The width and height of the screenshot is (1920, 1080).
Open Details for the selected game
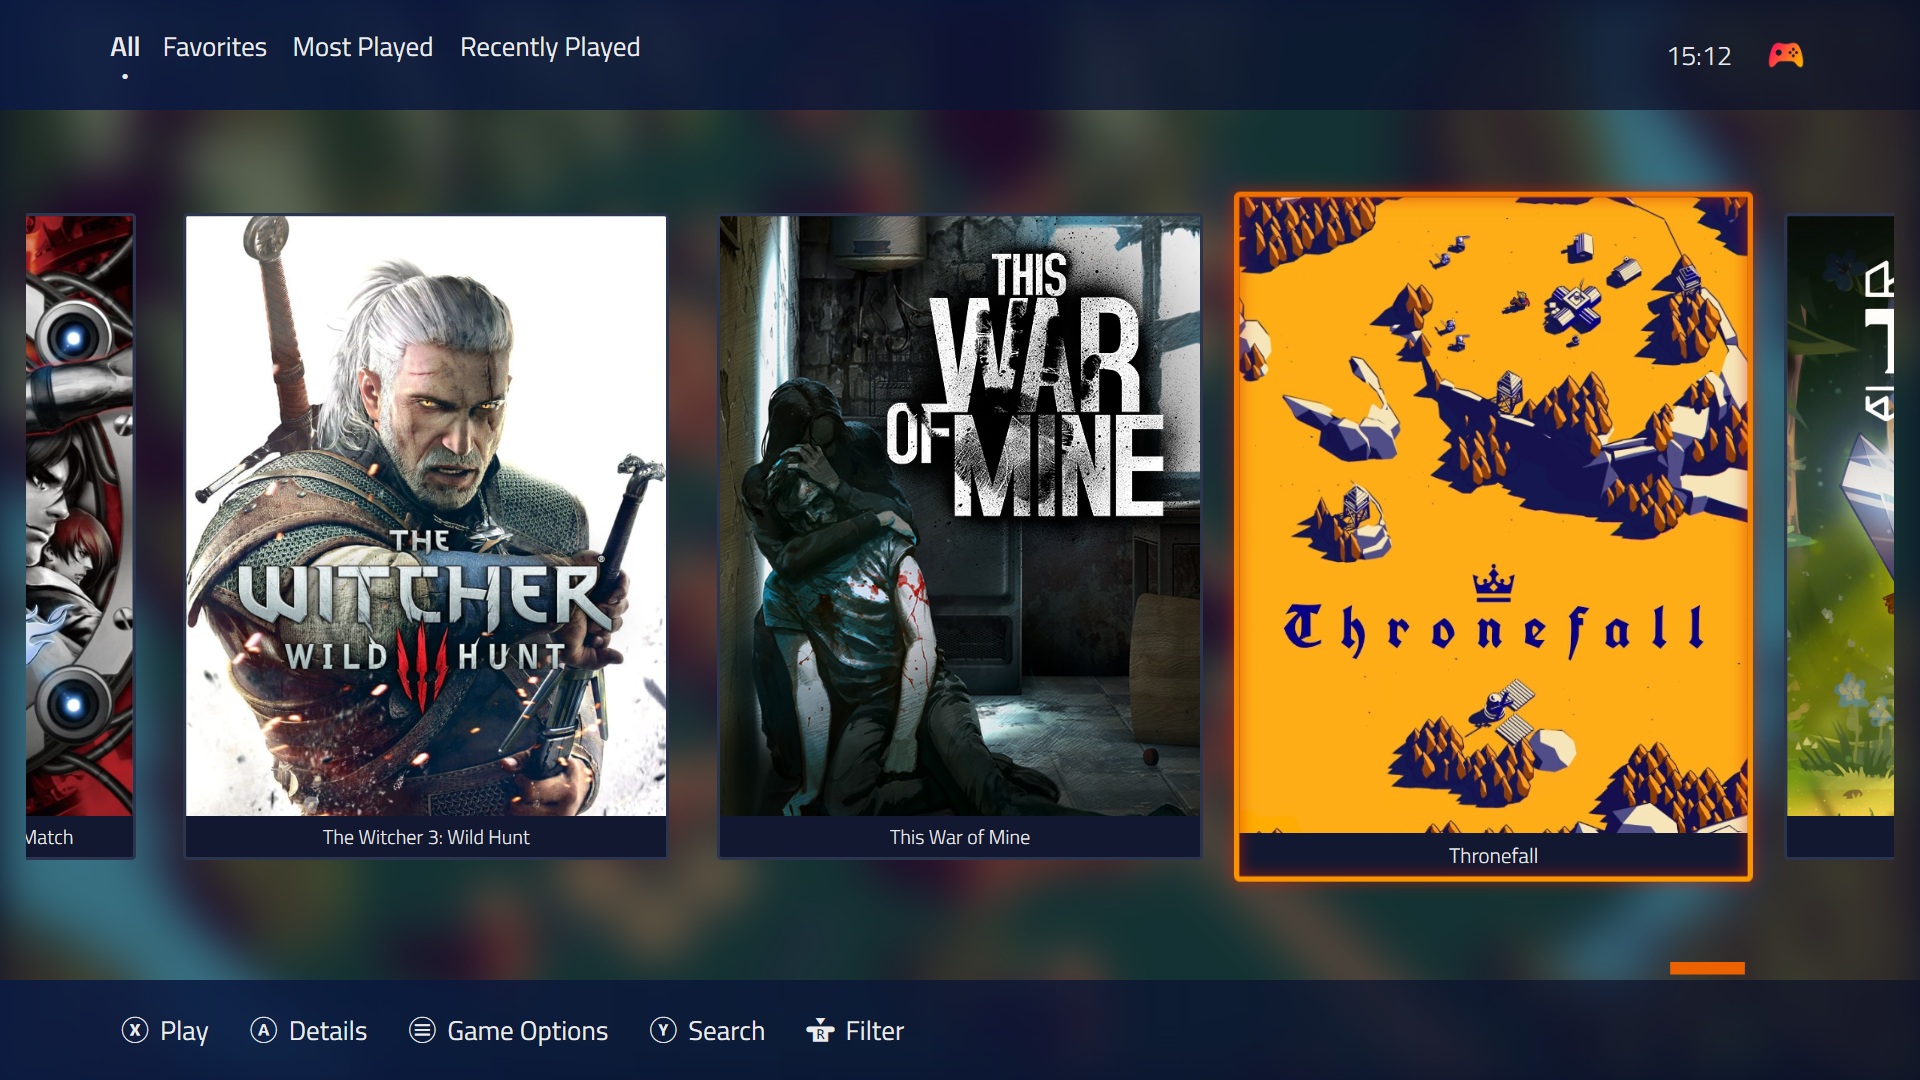pyautogui.click(x=327, y=1030)
